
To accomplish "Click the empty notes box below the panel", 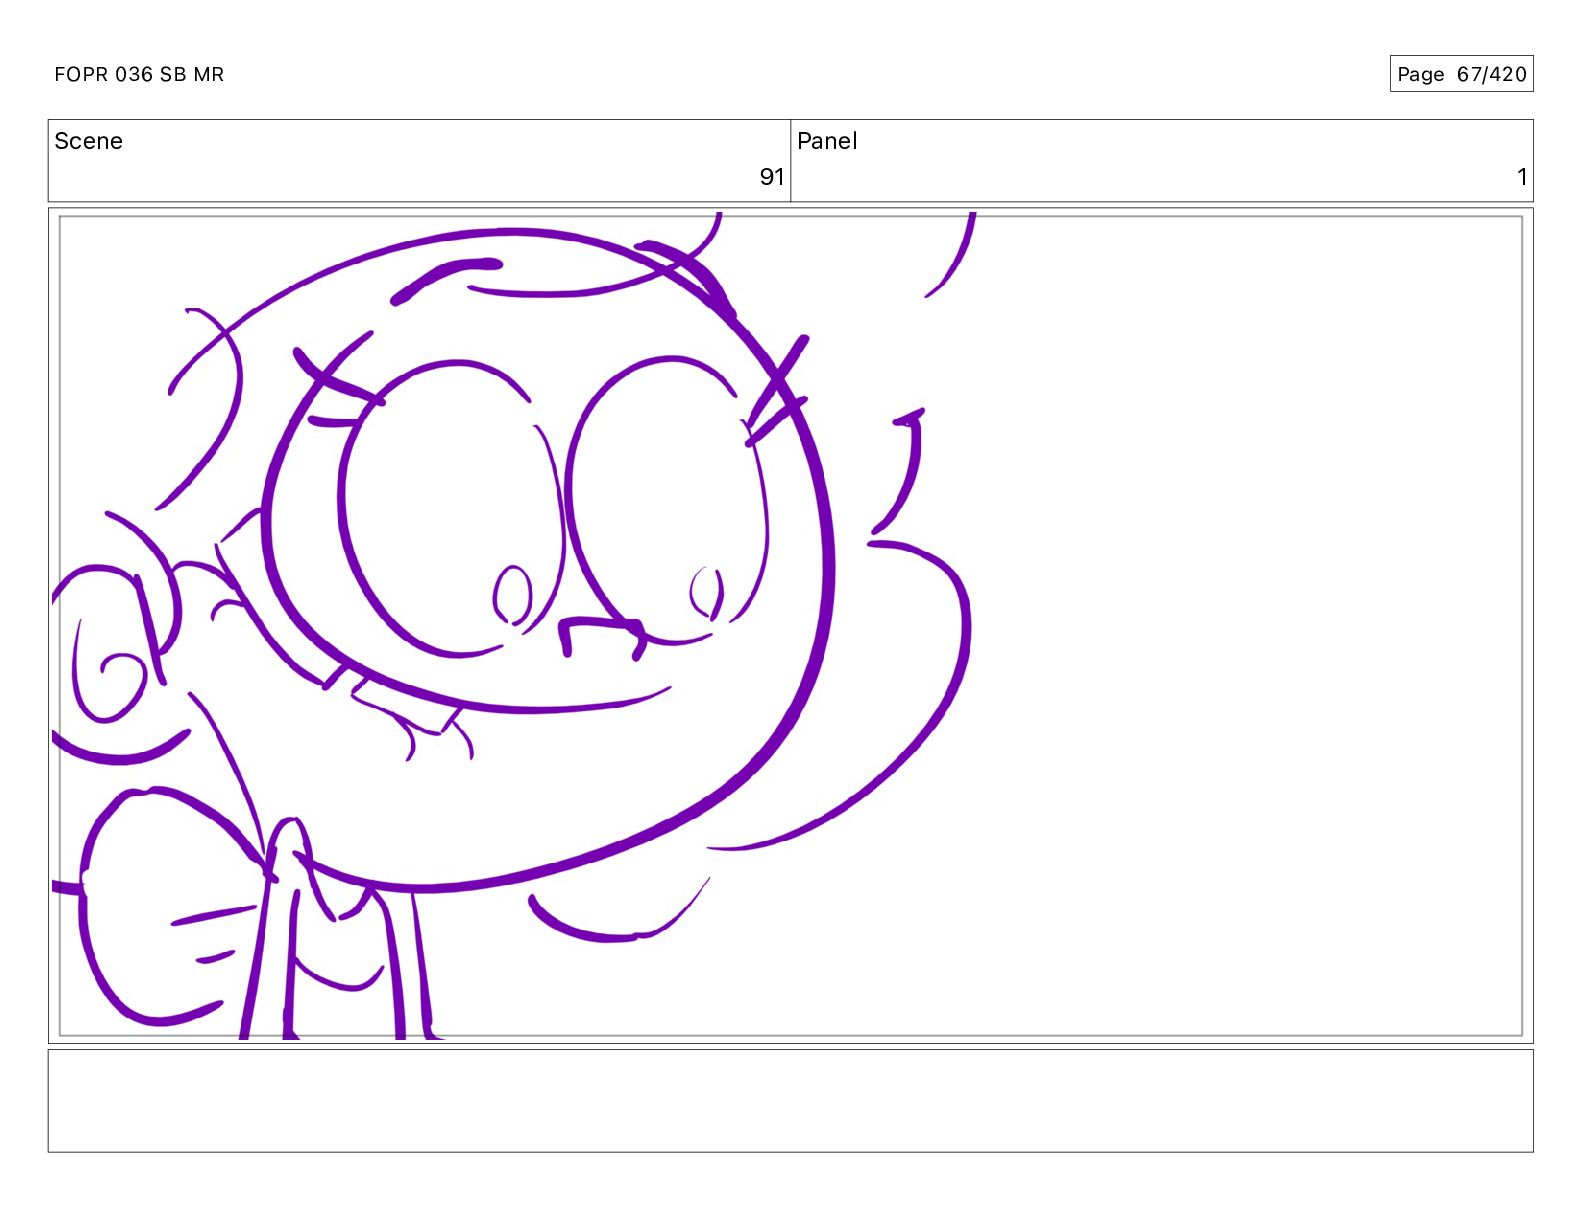I will (790, 1100).
